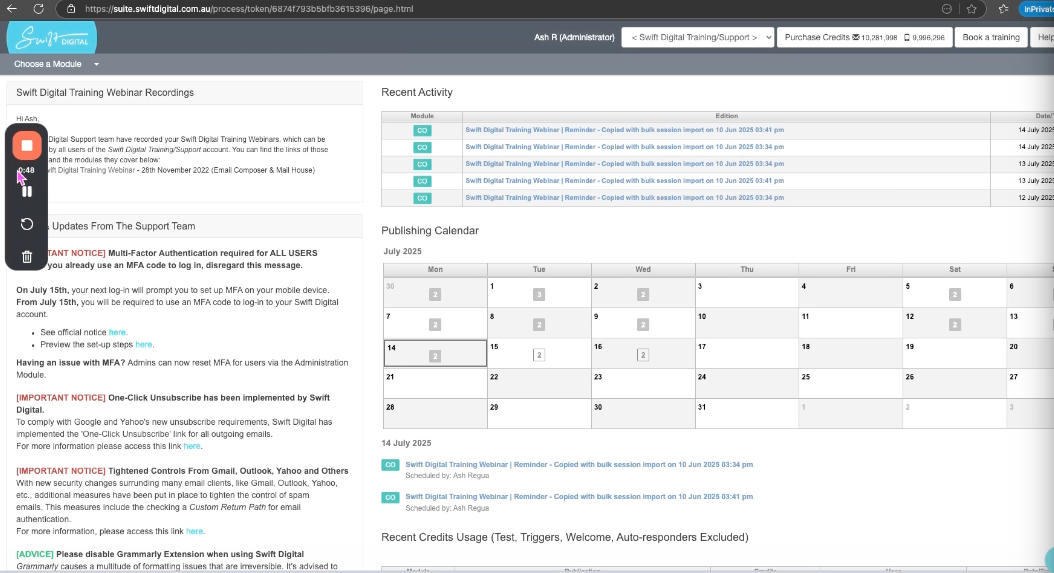1054x573 pixels.
Task: Stop the screen recording with the red stop button
Action: tap(27, 145)
